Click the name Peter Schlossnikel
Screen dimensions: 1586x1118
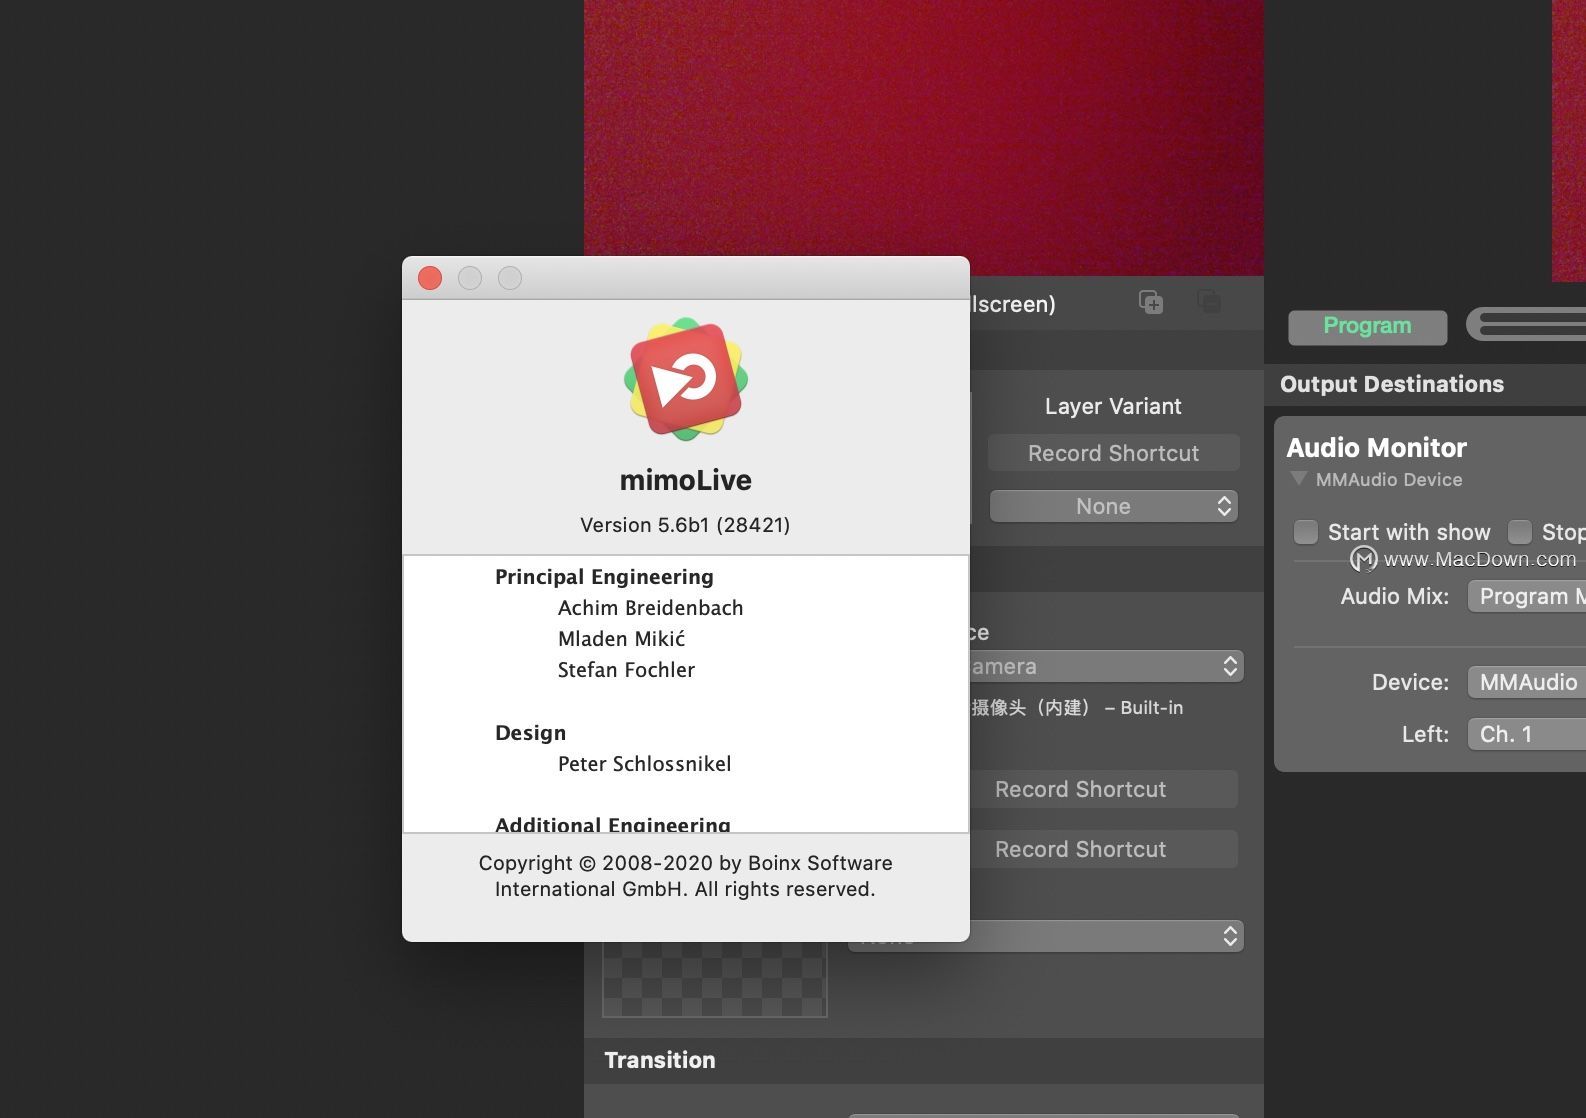[x=644, y=764]
